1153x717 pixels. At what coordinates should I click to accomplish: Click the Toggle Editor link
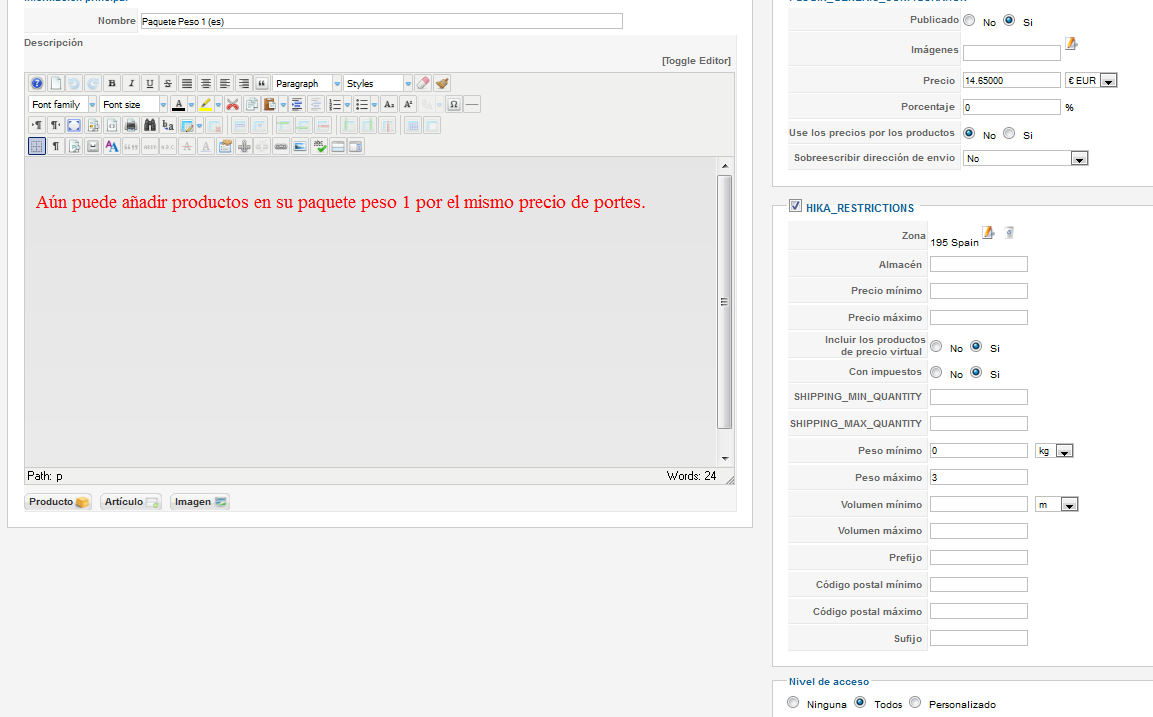pos(696,60)
